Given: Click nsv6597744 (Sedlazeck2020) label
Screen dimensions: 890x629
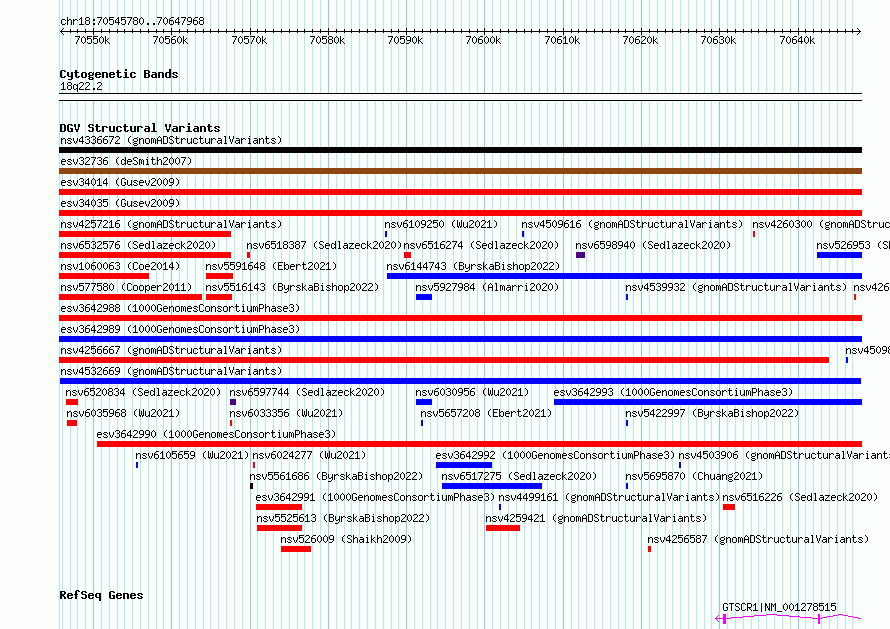Looking at the screenshot, I should click(x=307, y=392).
